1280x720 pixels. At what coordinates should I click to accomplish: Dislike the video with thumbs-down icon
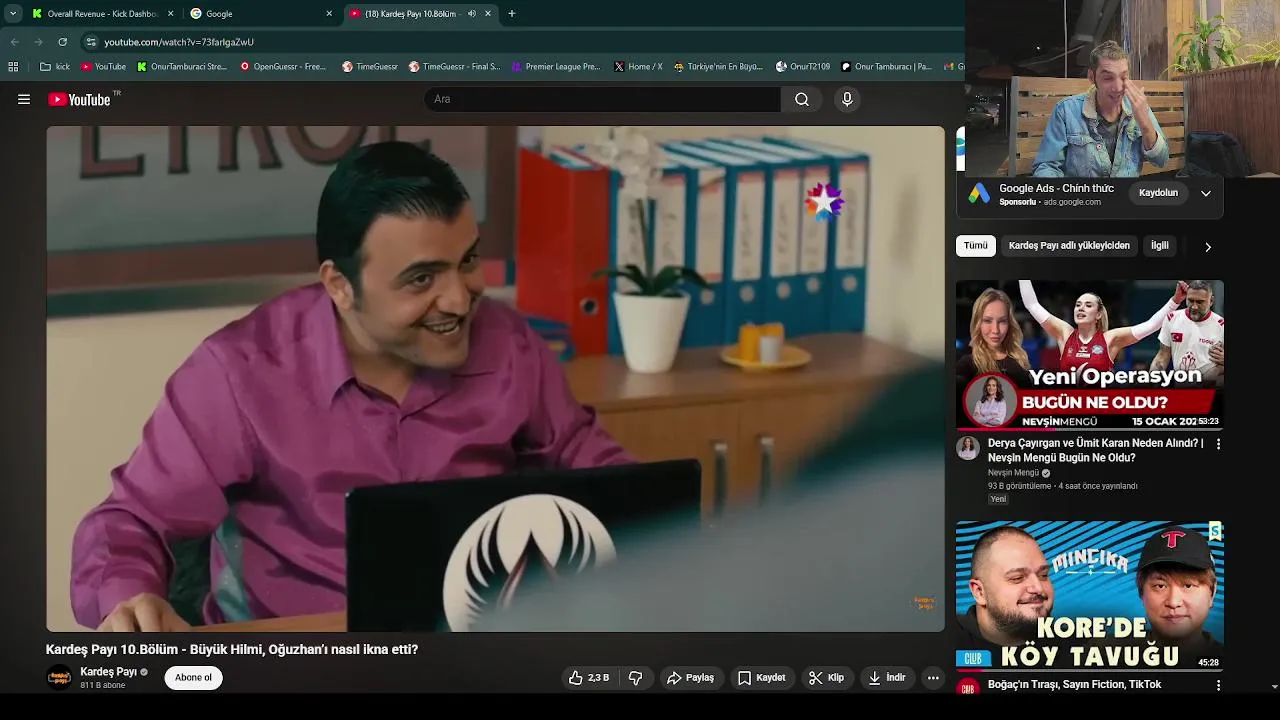point(635,678)
